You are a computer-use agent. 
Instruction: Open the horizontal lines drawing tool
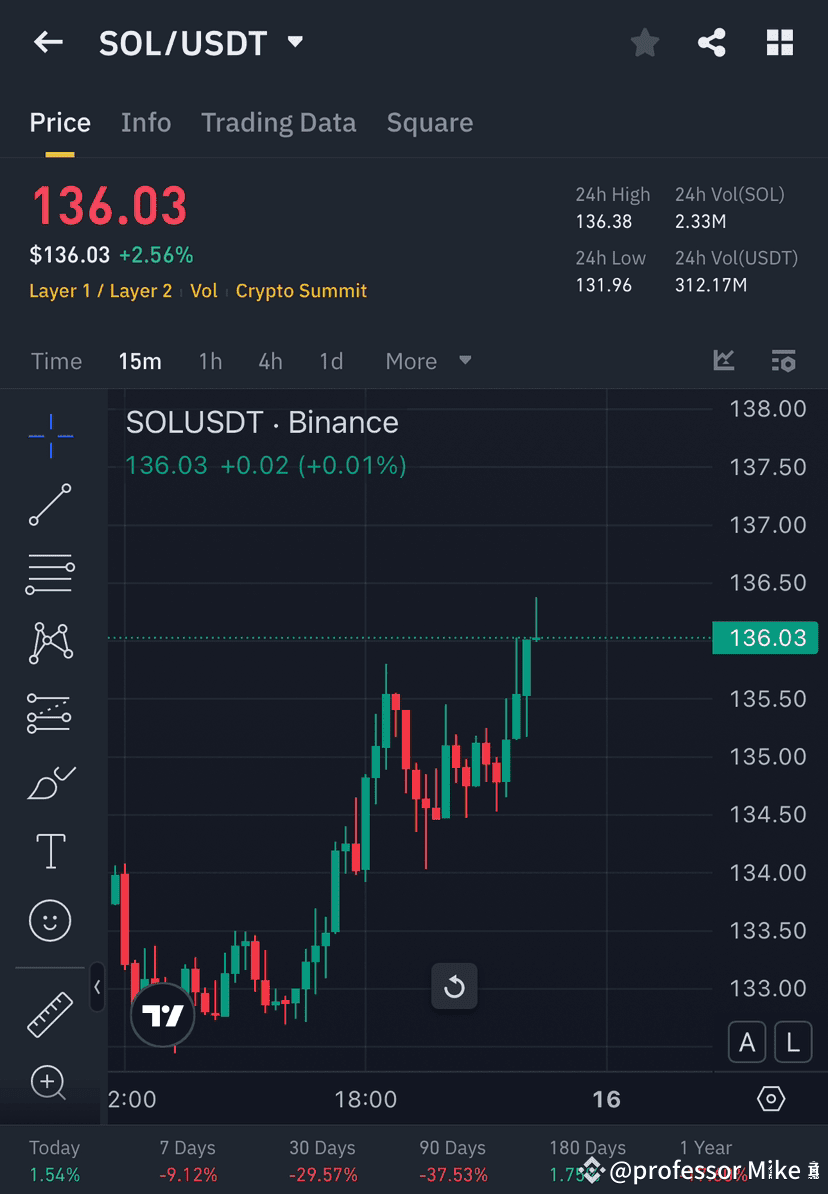(x=50, y=574)
